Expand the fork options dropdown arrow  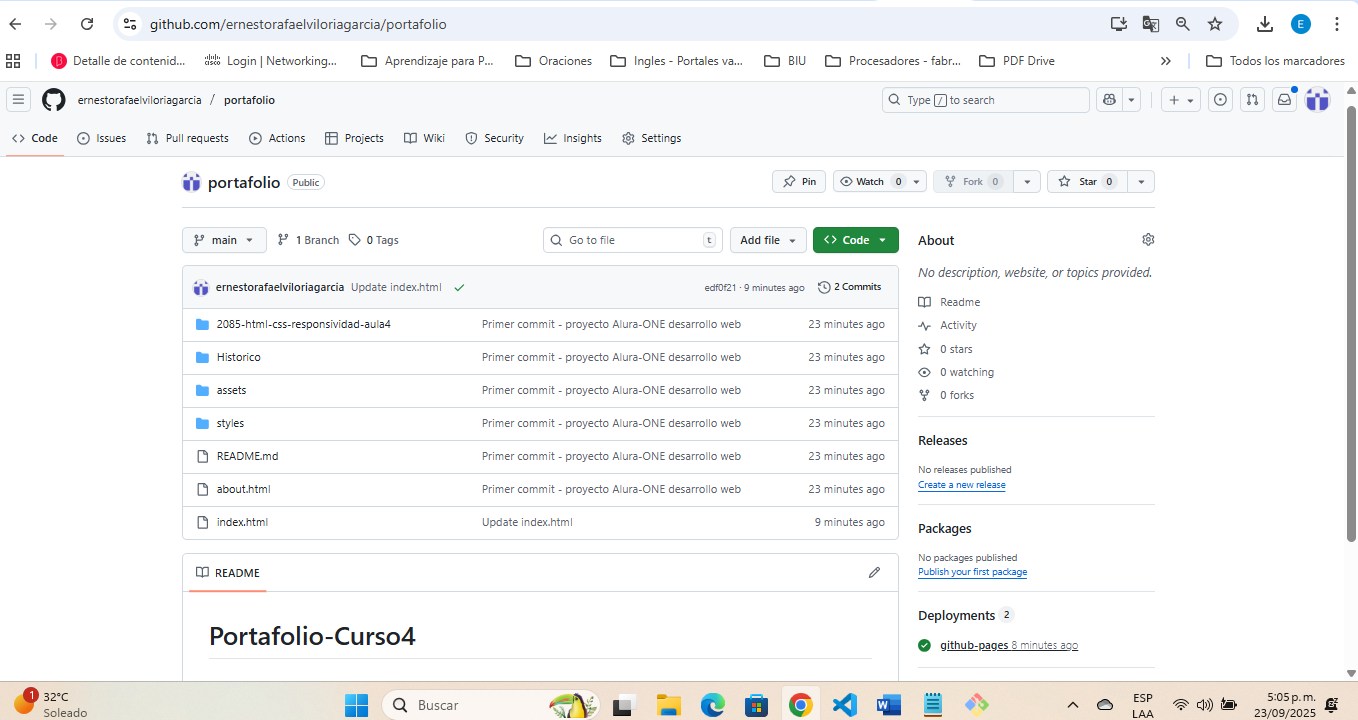(1027, 182)
